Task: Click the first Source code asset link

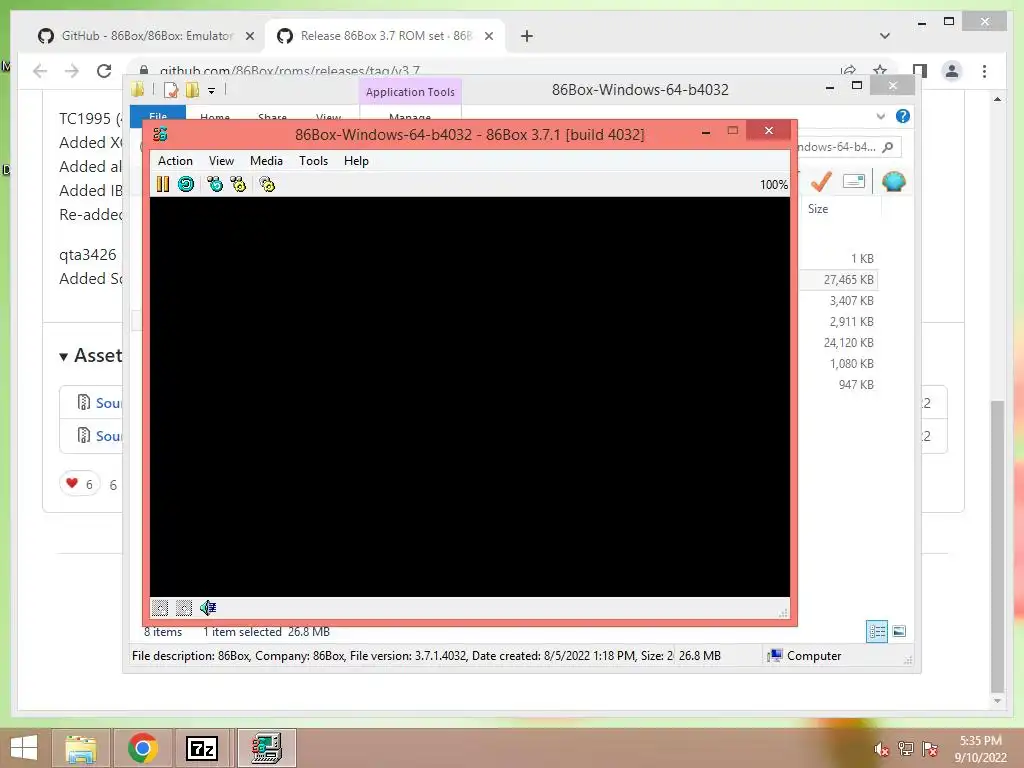Action: pyautogui.click(x=108, y=403)
